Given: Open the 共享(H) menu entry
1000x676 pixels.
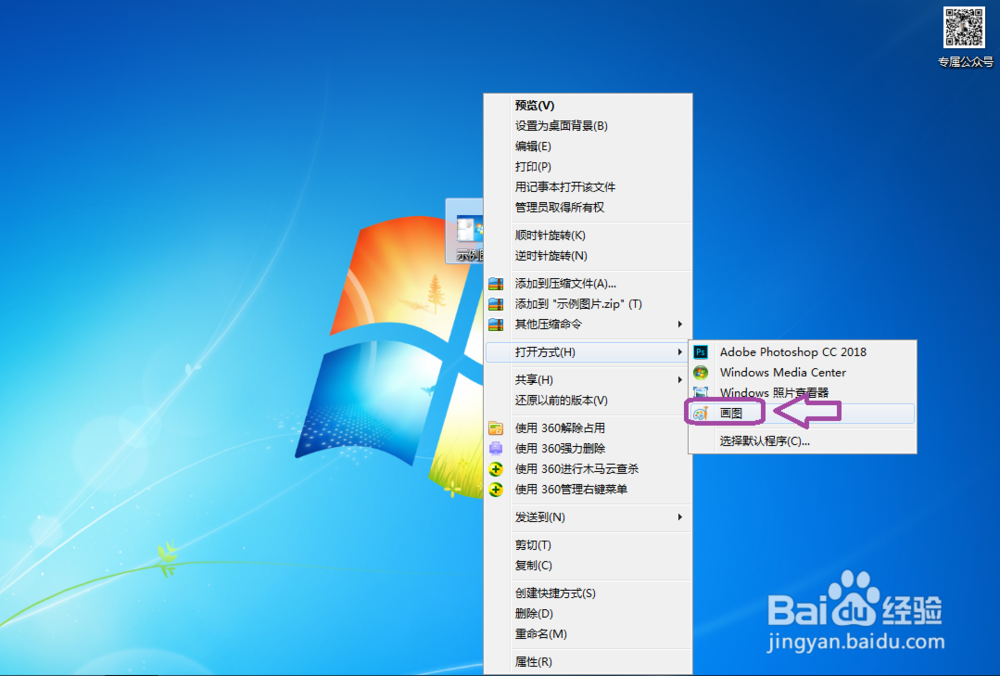Looking at the screenshot, I should point(587,380).
